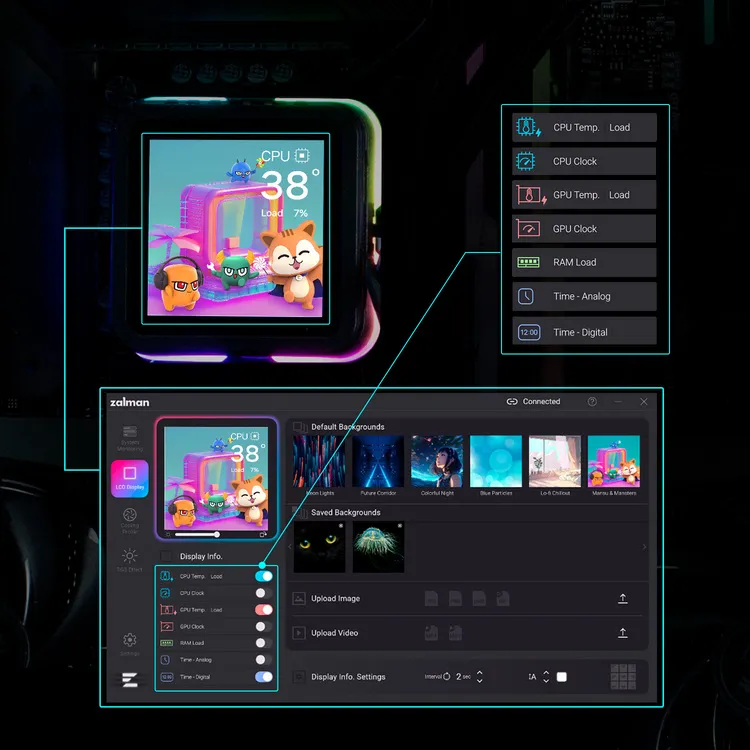The height and width of the screenshot is (750, 750).
Task: Open the RGB Effect section
Action: (130, 560)
